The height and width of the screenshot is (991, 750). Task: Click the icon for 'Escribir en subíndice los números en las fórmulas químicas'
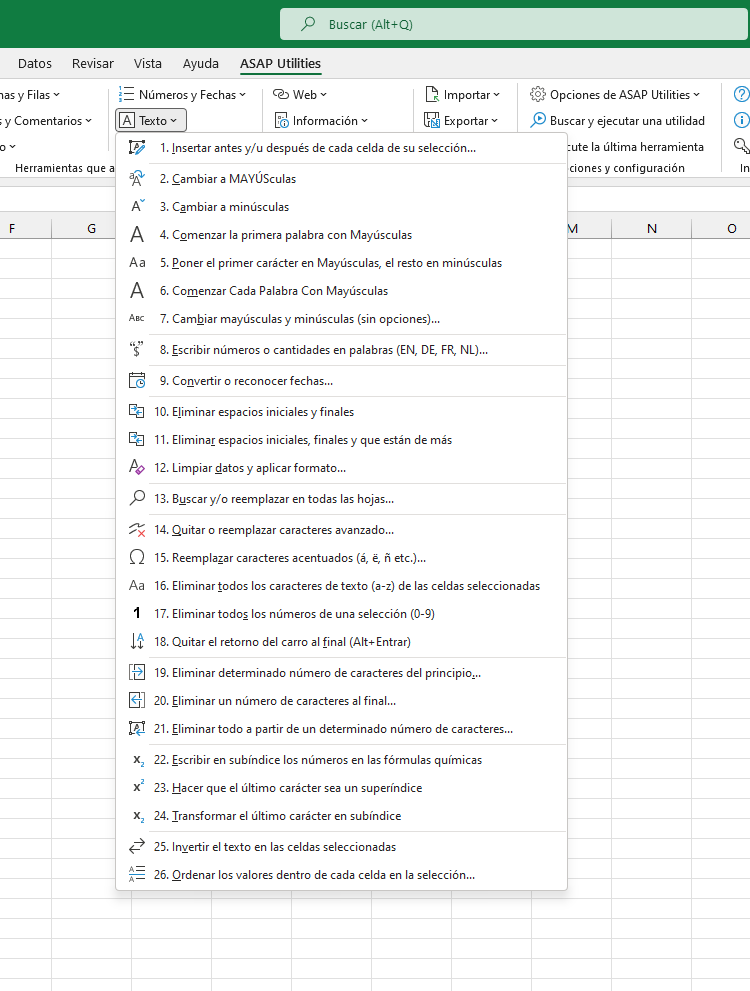coord(138,760)
